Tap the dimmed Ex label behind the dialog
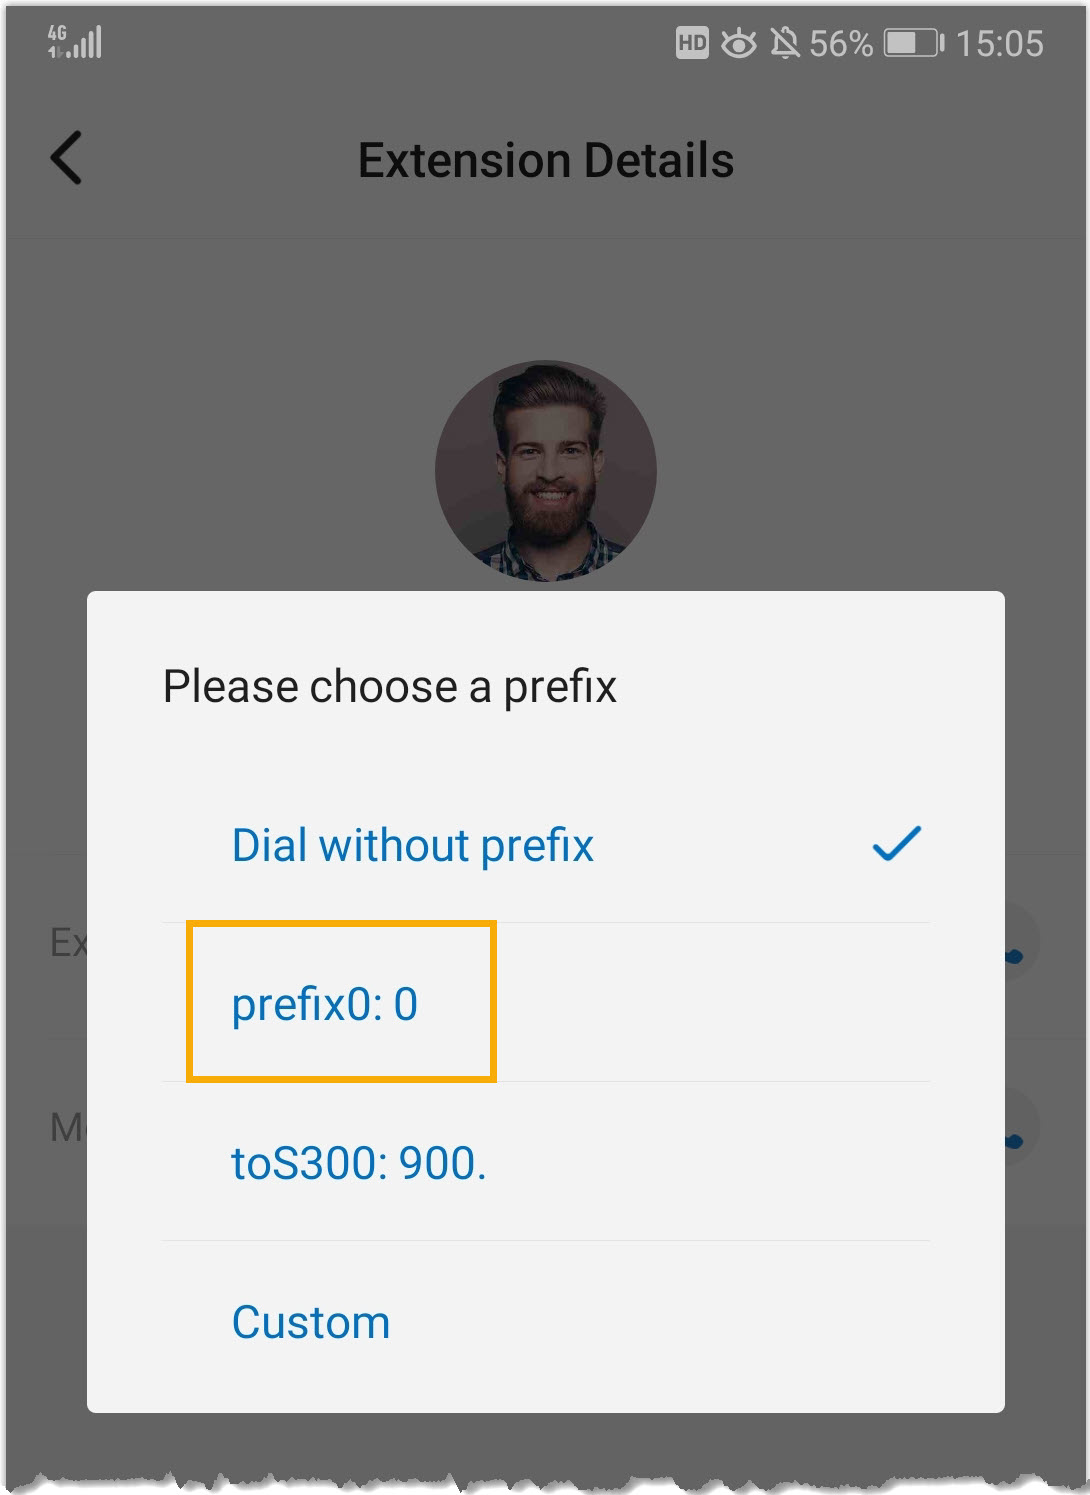The width and height of the screenshot is (1090, 1495). [x=68, y=943]
